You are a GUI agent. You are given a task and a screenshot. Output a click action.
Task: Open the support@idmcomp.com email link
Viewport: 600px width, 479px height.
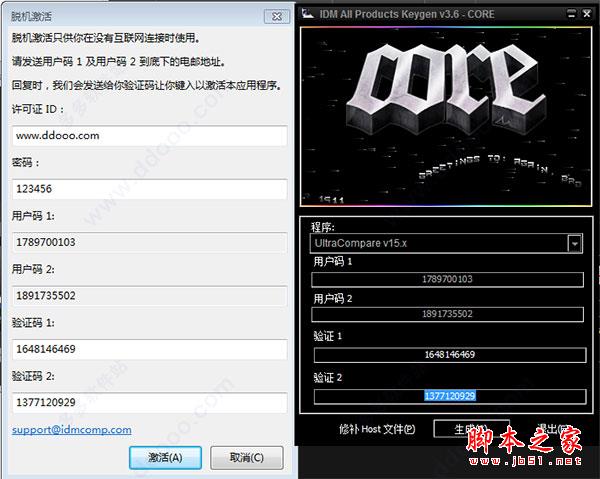[72, 430]
